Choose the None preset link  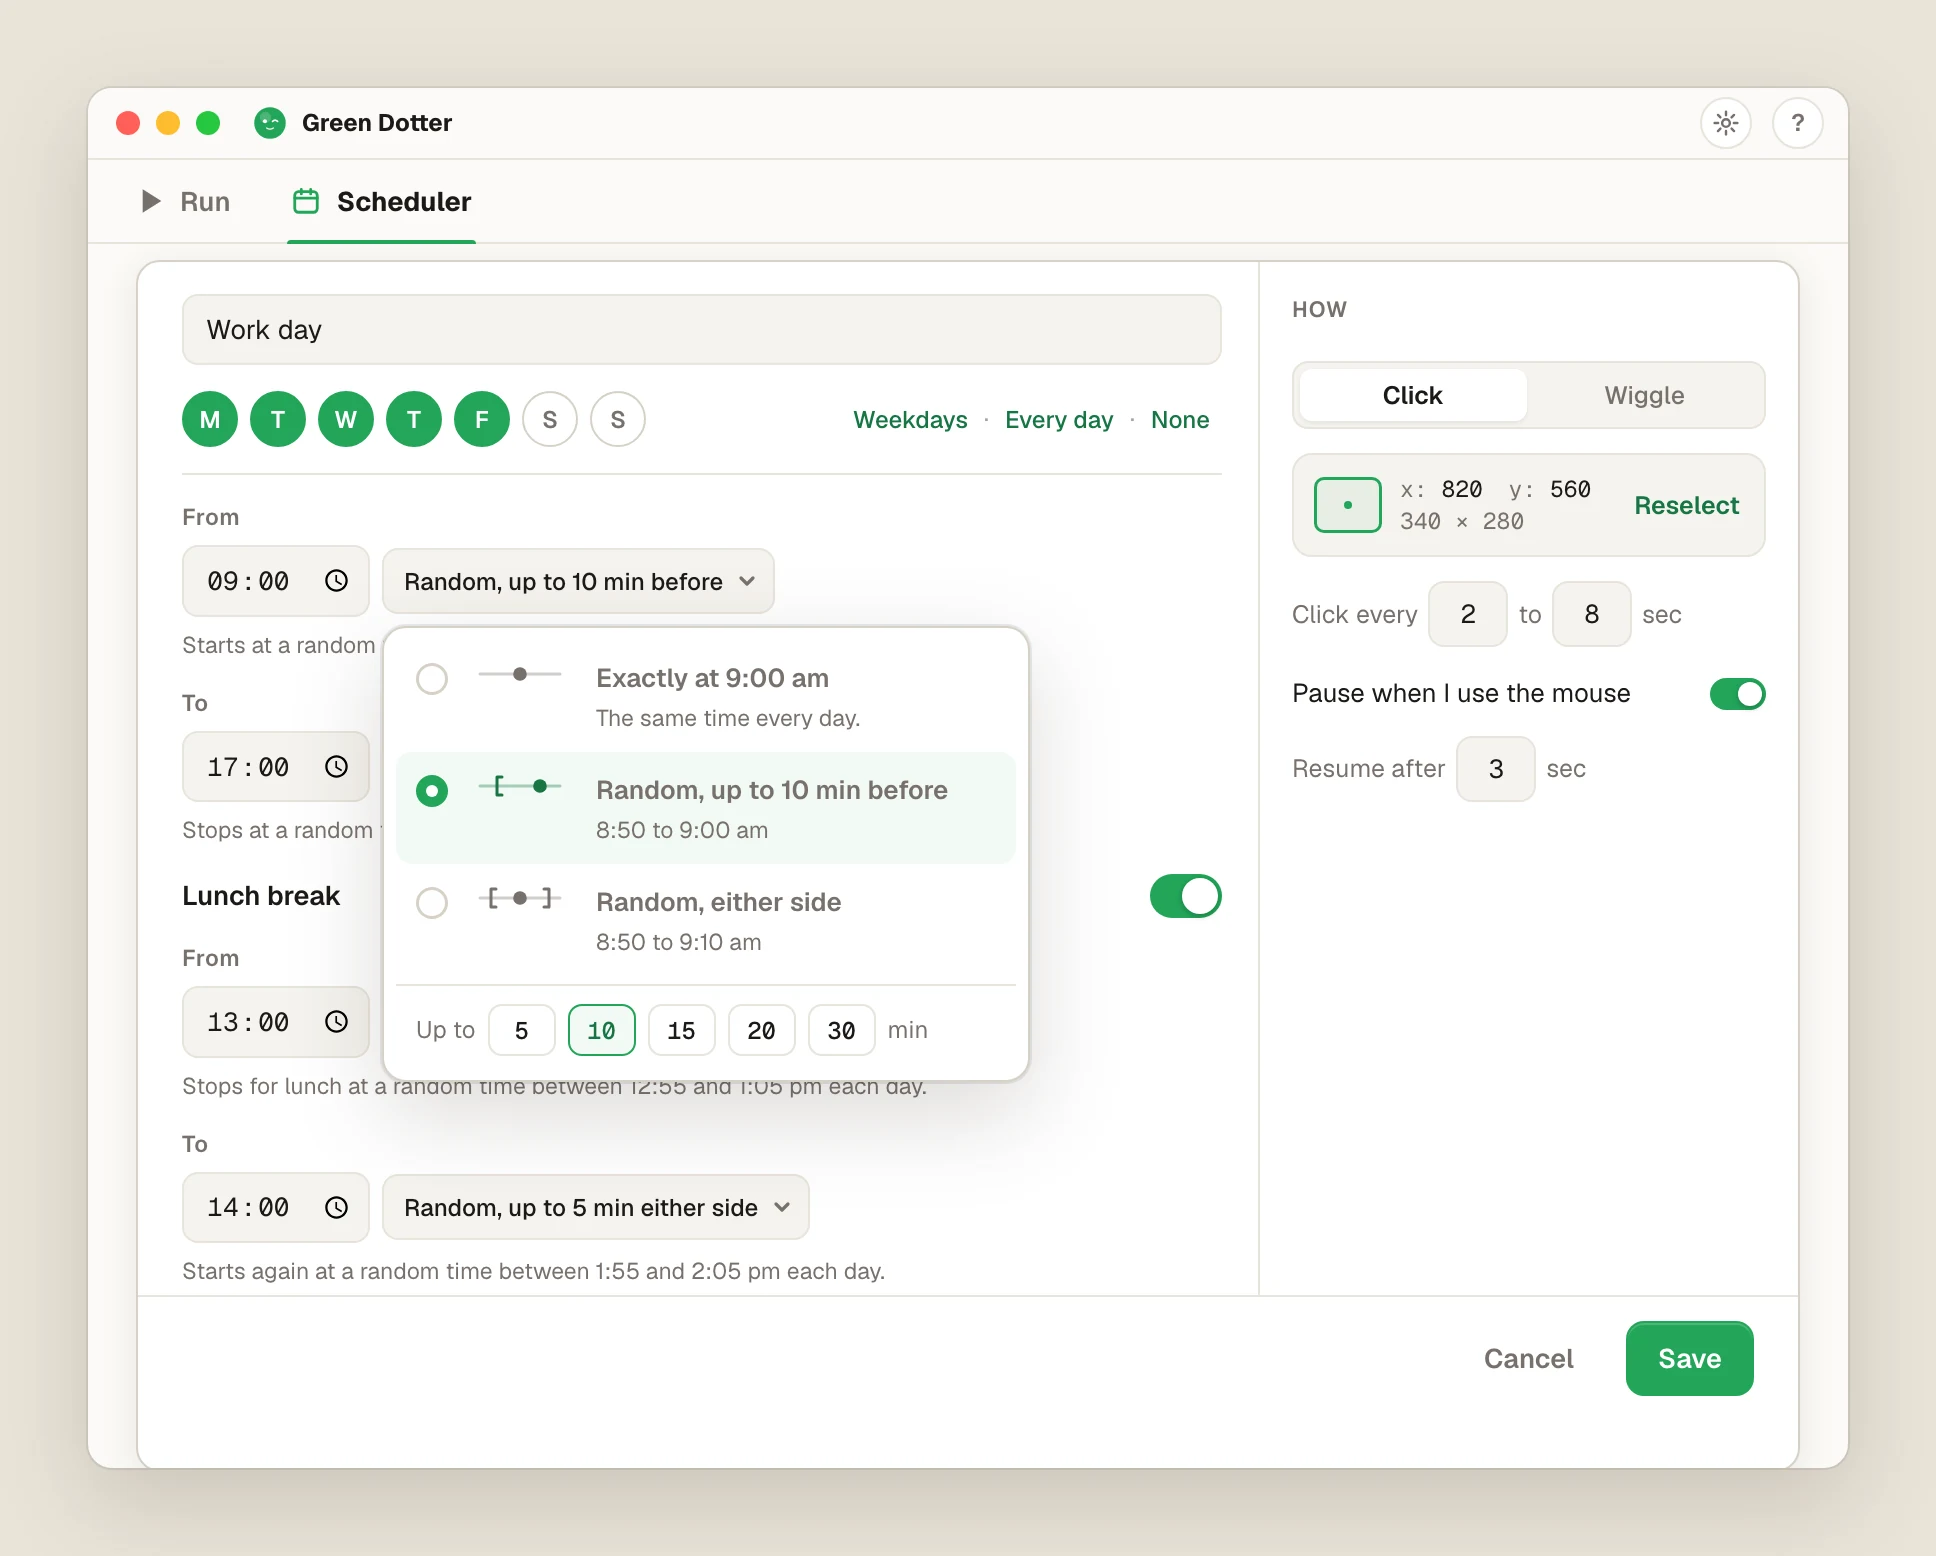[x=1180, y=420]
